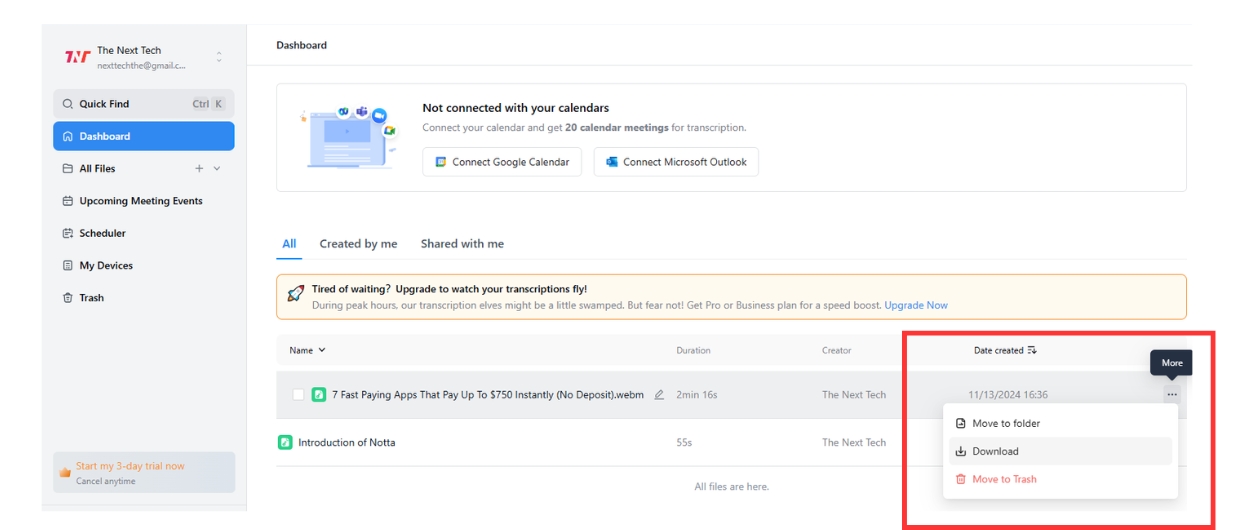
Task: Rename 7 Fast Paying Apps with the pencil icon
Action: point(659,395)
